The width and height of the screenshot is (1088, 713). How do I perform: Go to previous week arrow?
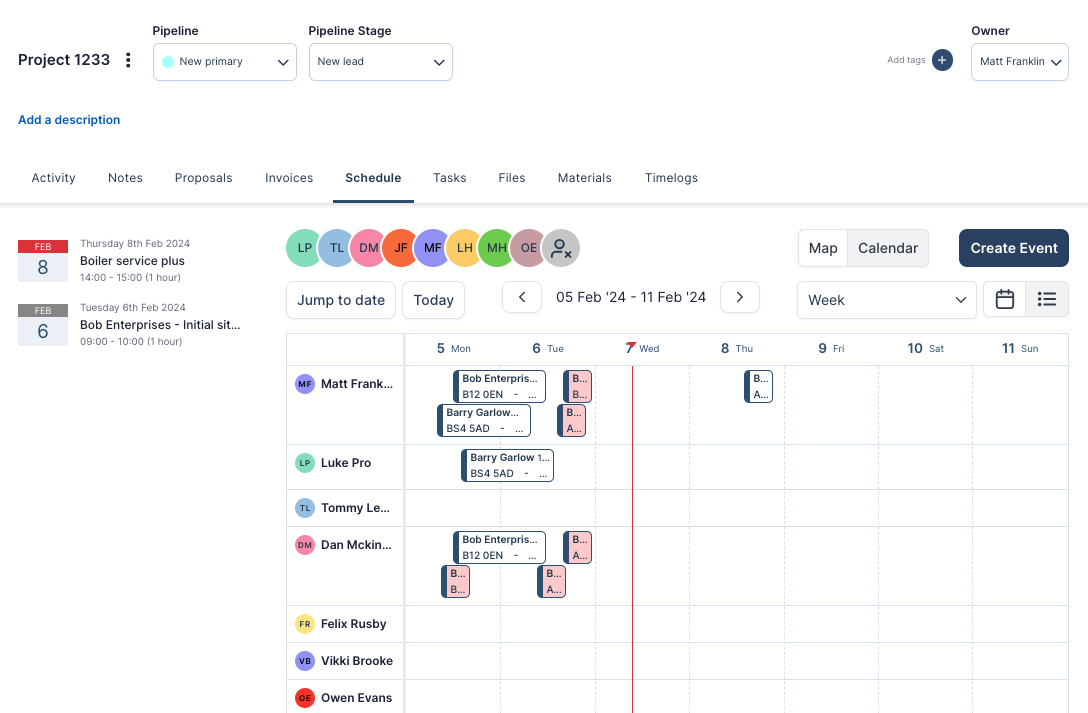(x=521, y=297)
